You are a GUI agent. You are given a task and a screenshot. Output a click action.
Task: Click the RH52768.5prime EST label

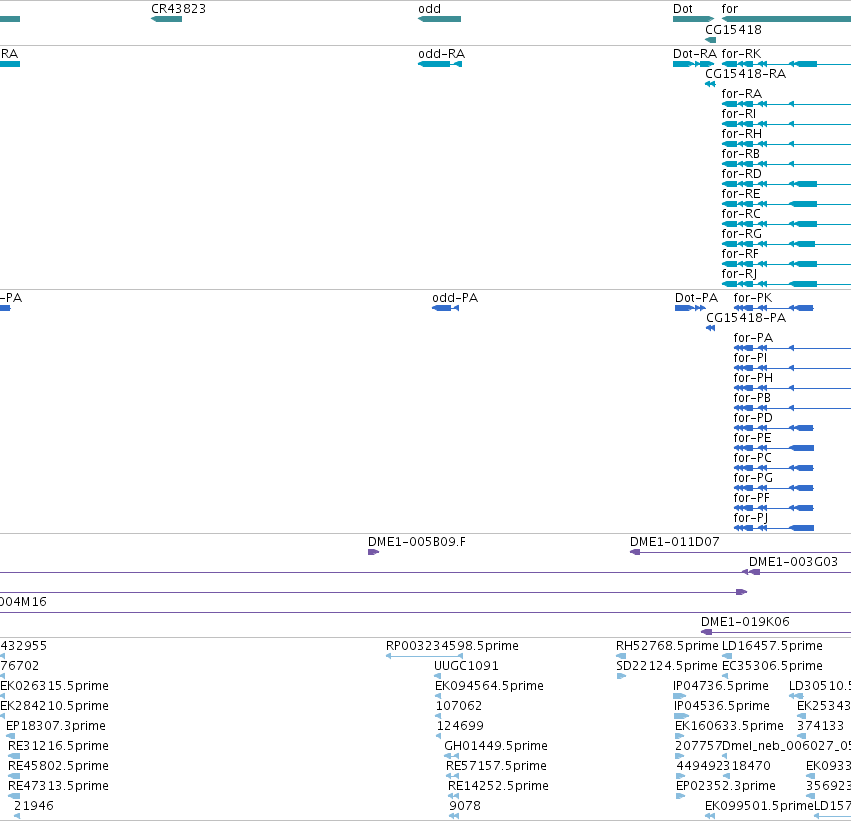click(667, 646)
